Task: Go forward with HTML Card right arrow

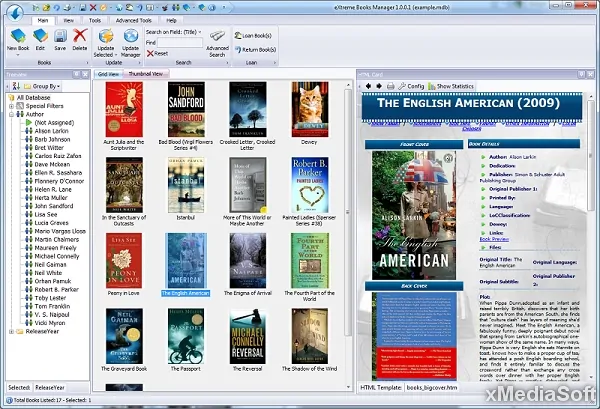Action: click(379, 86)
